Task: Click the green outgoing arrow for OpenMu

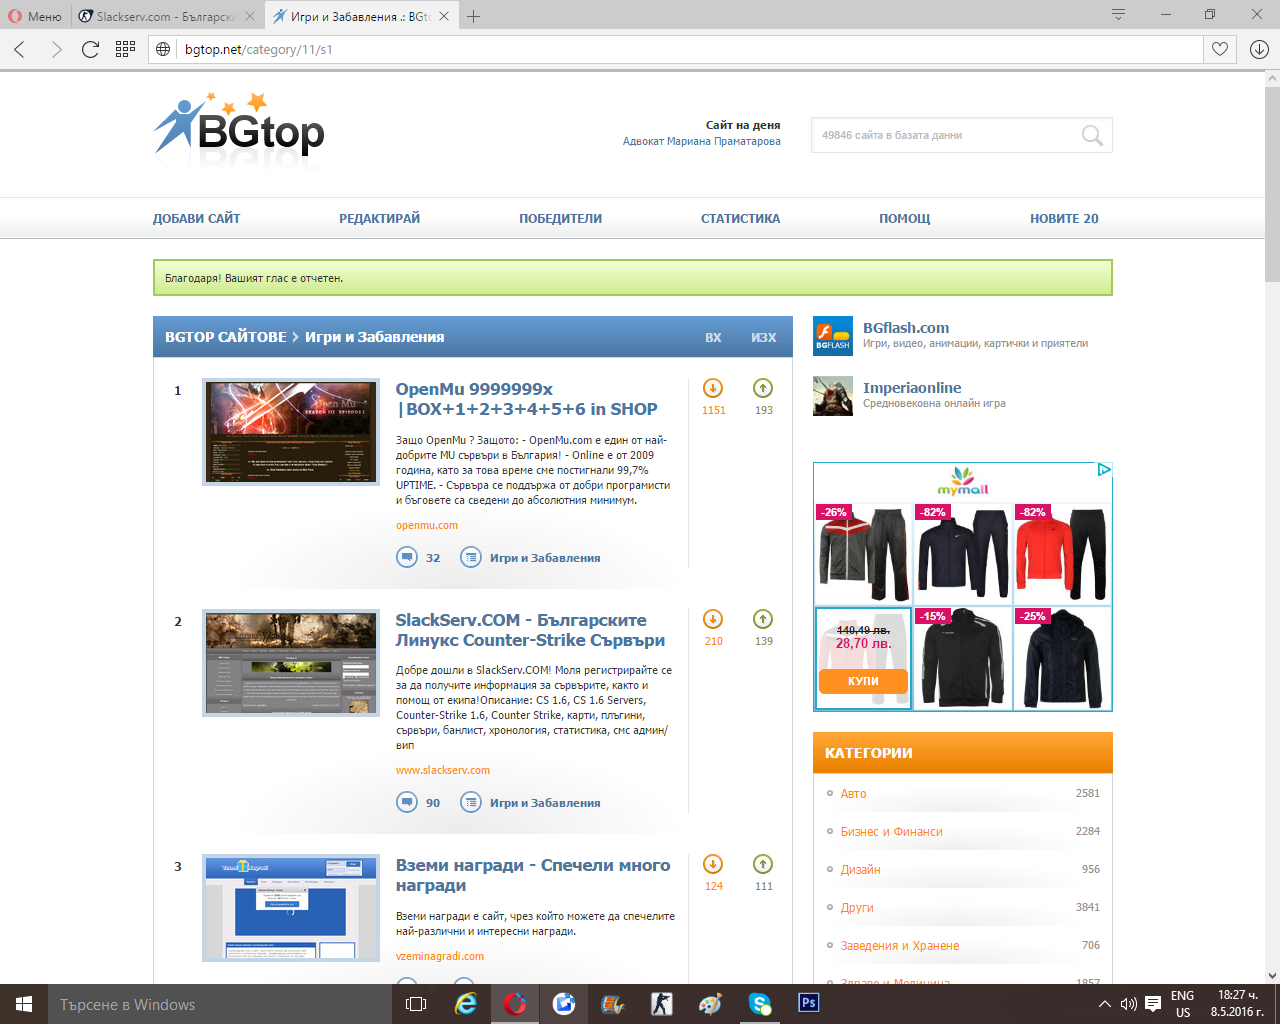Action: 763,388
